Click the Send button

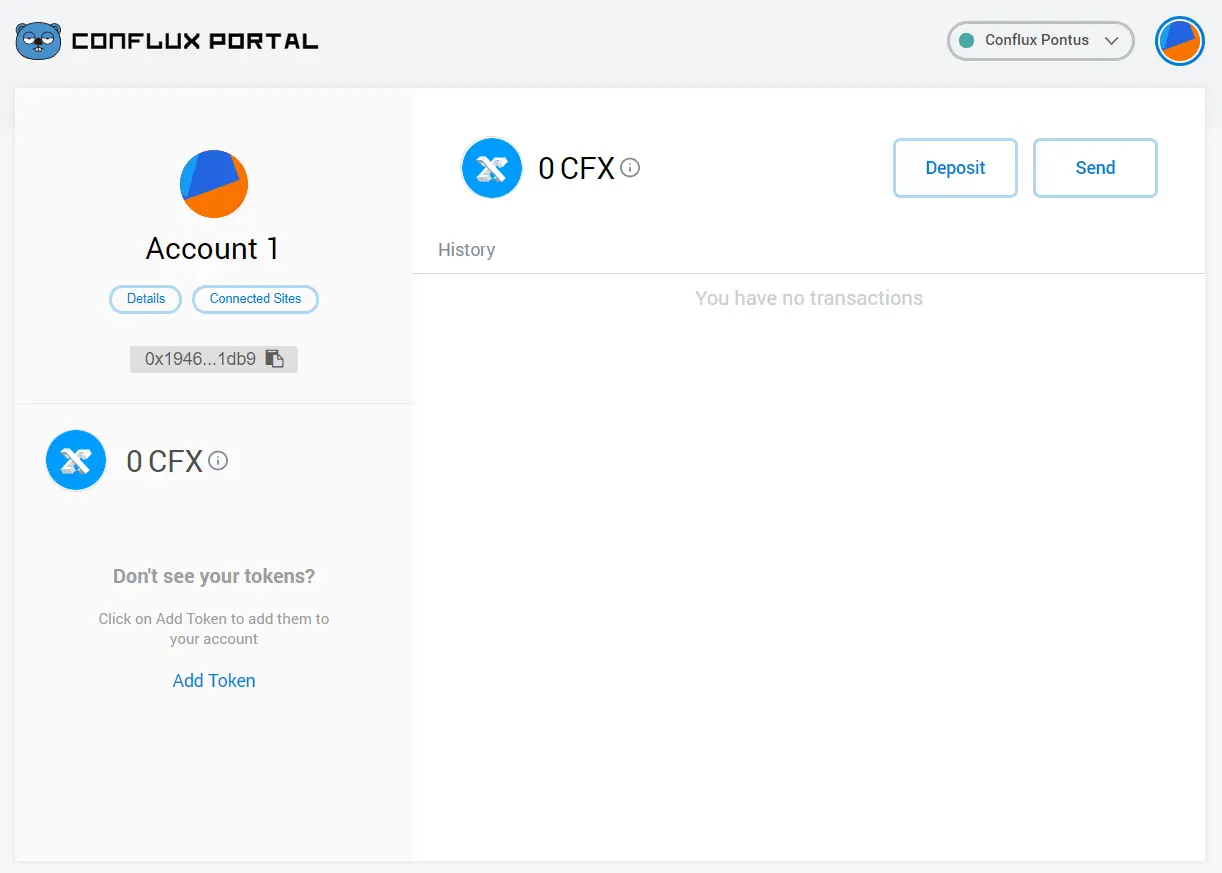pos(1095,168)
